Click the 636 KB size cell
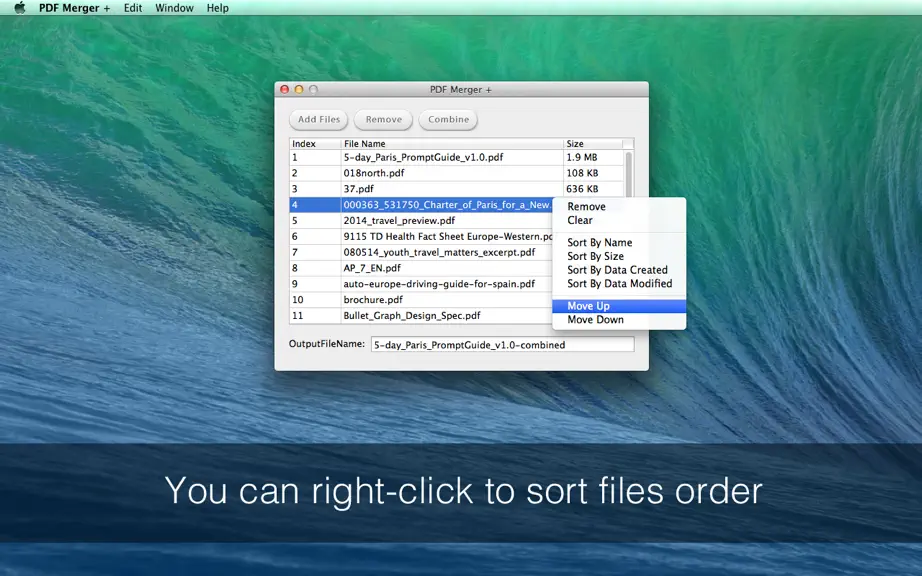Screen dimensions: 922x576 [593, 189]
